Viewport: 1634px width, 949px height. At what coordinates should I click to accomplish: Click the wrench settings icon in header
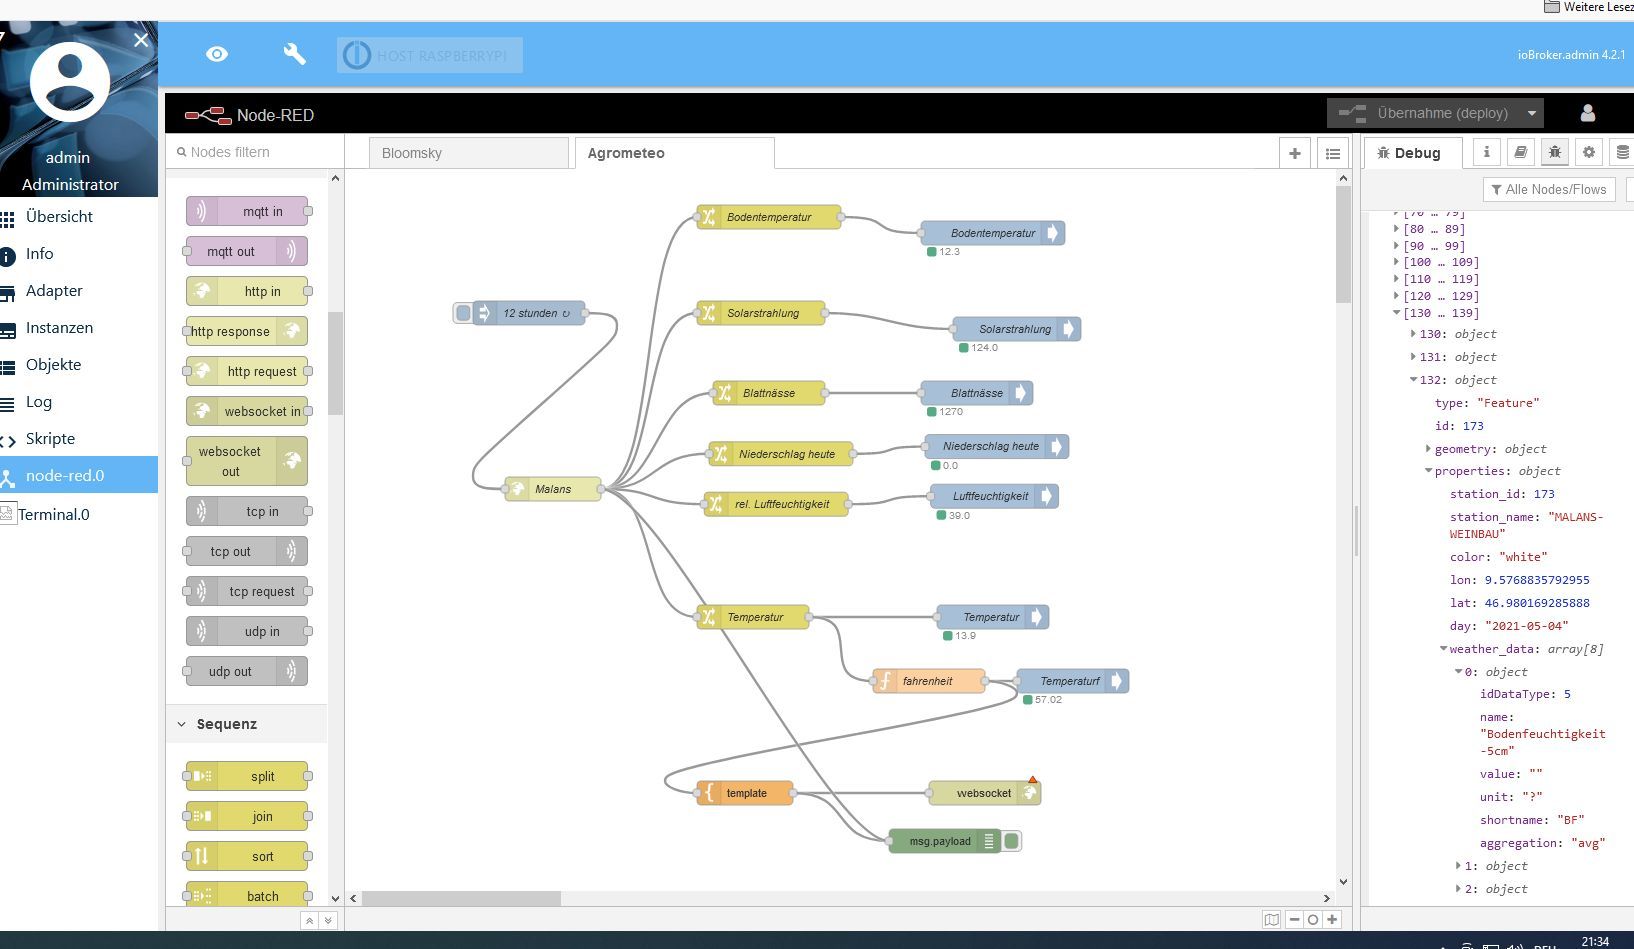click(294, 54)
